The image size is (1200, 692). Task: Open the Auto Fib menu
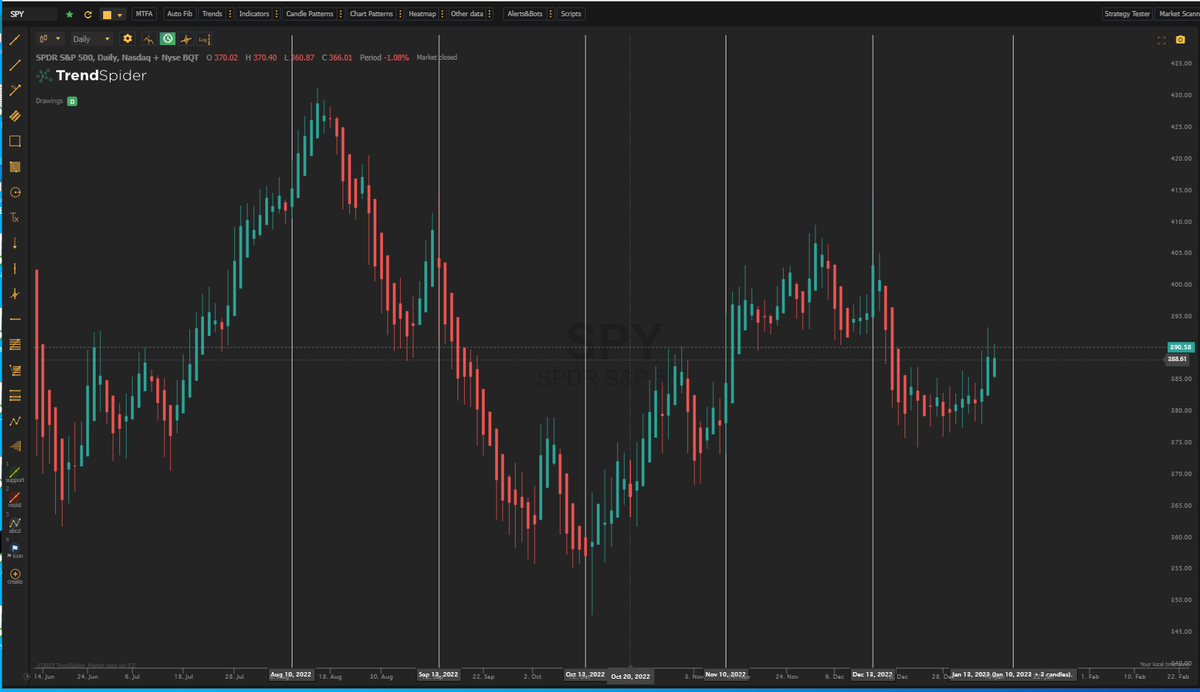click(180, 14)
